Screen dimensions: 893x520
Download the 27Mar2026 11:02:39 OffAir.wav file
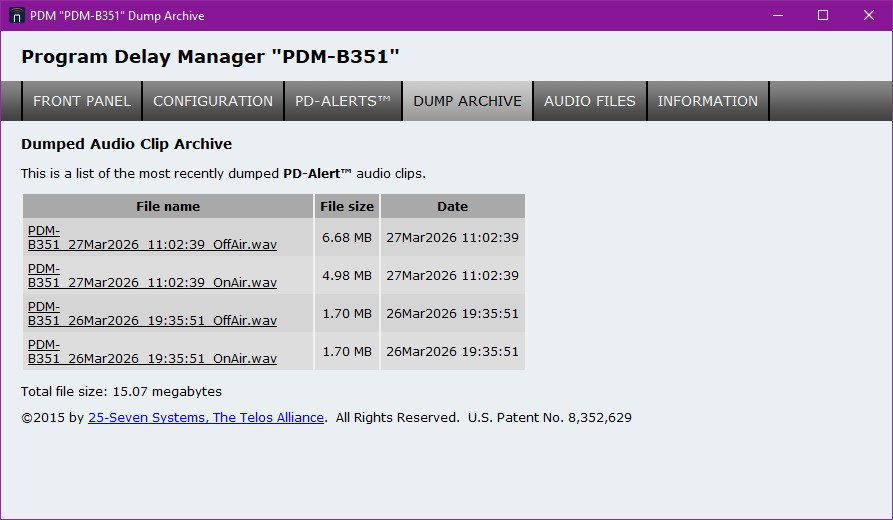coord(152,244)
